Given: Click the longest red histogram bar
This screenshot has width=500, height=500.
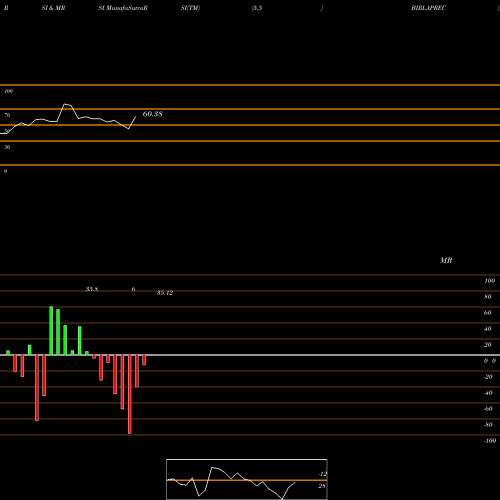Looking at the screenshot, I should [130, 394].
